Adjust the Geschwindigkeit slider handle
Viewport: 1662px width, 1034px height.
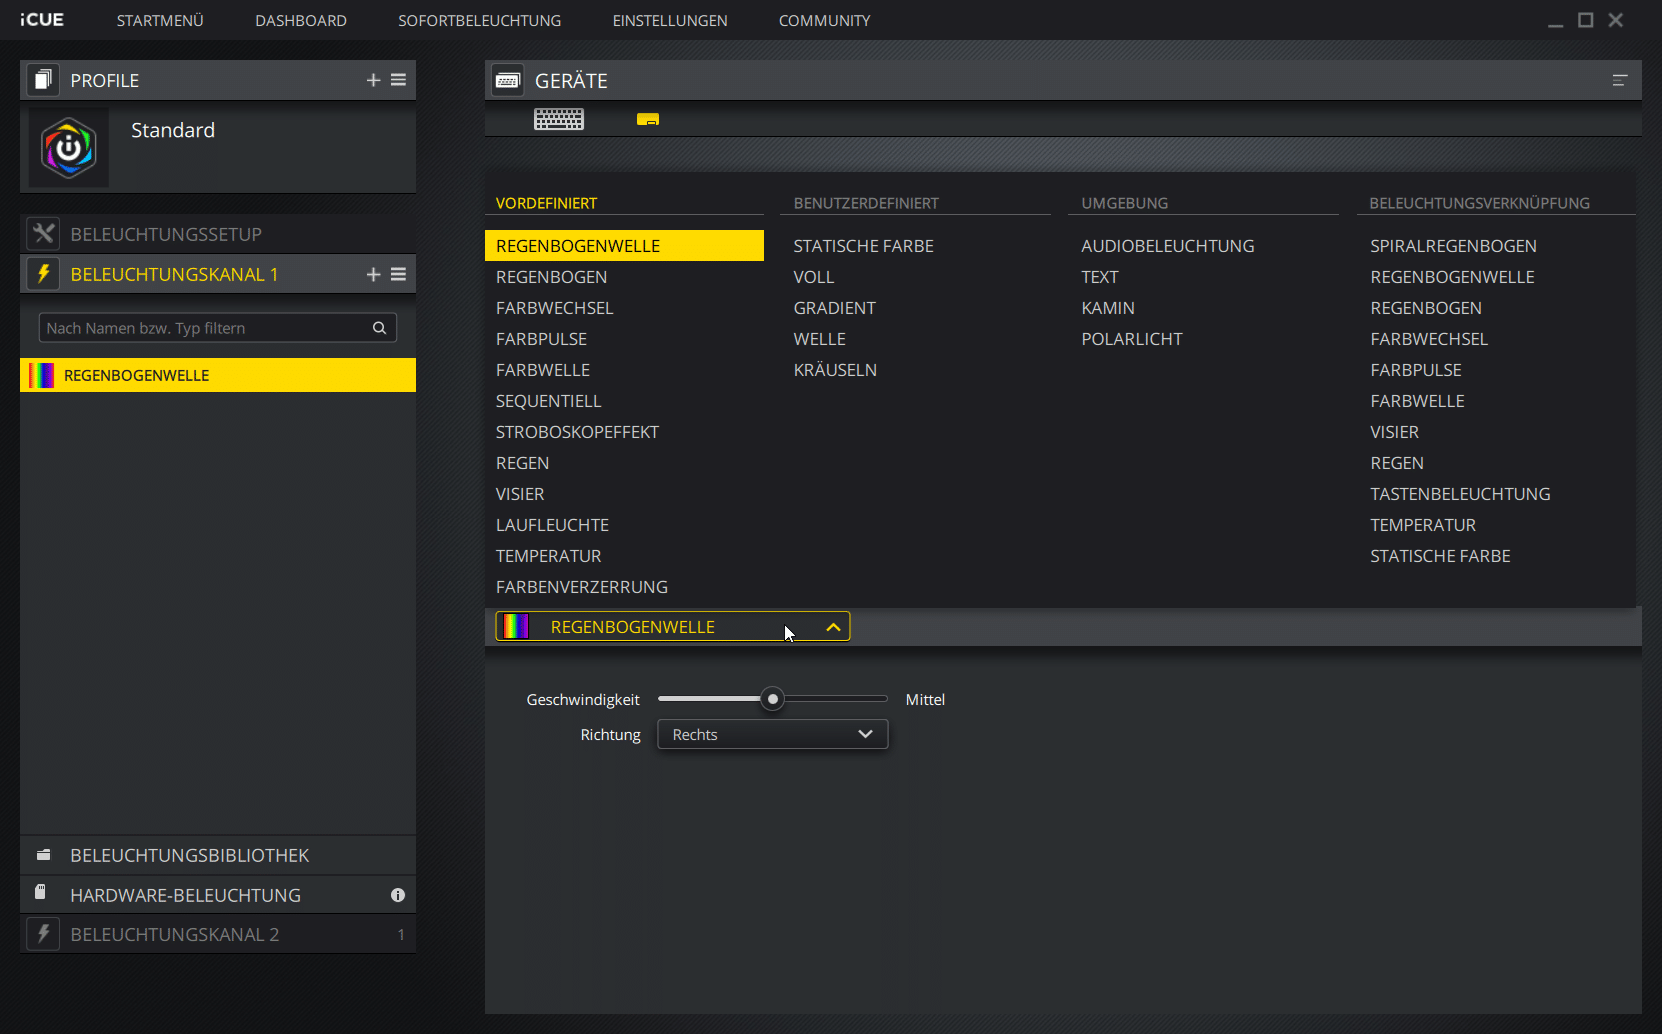(x=772, y=699)
